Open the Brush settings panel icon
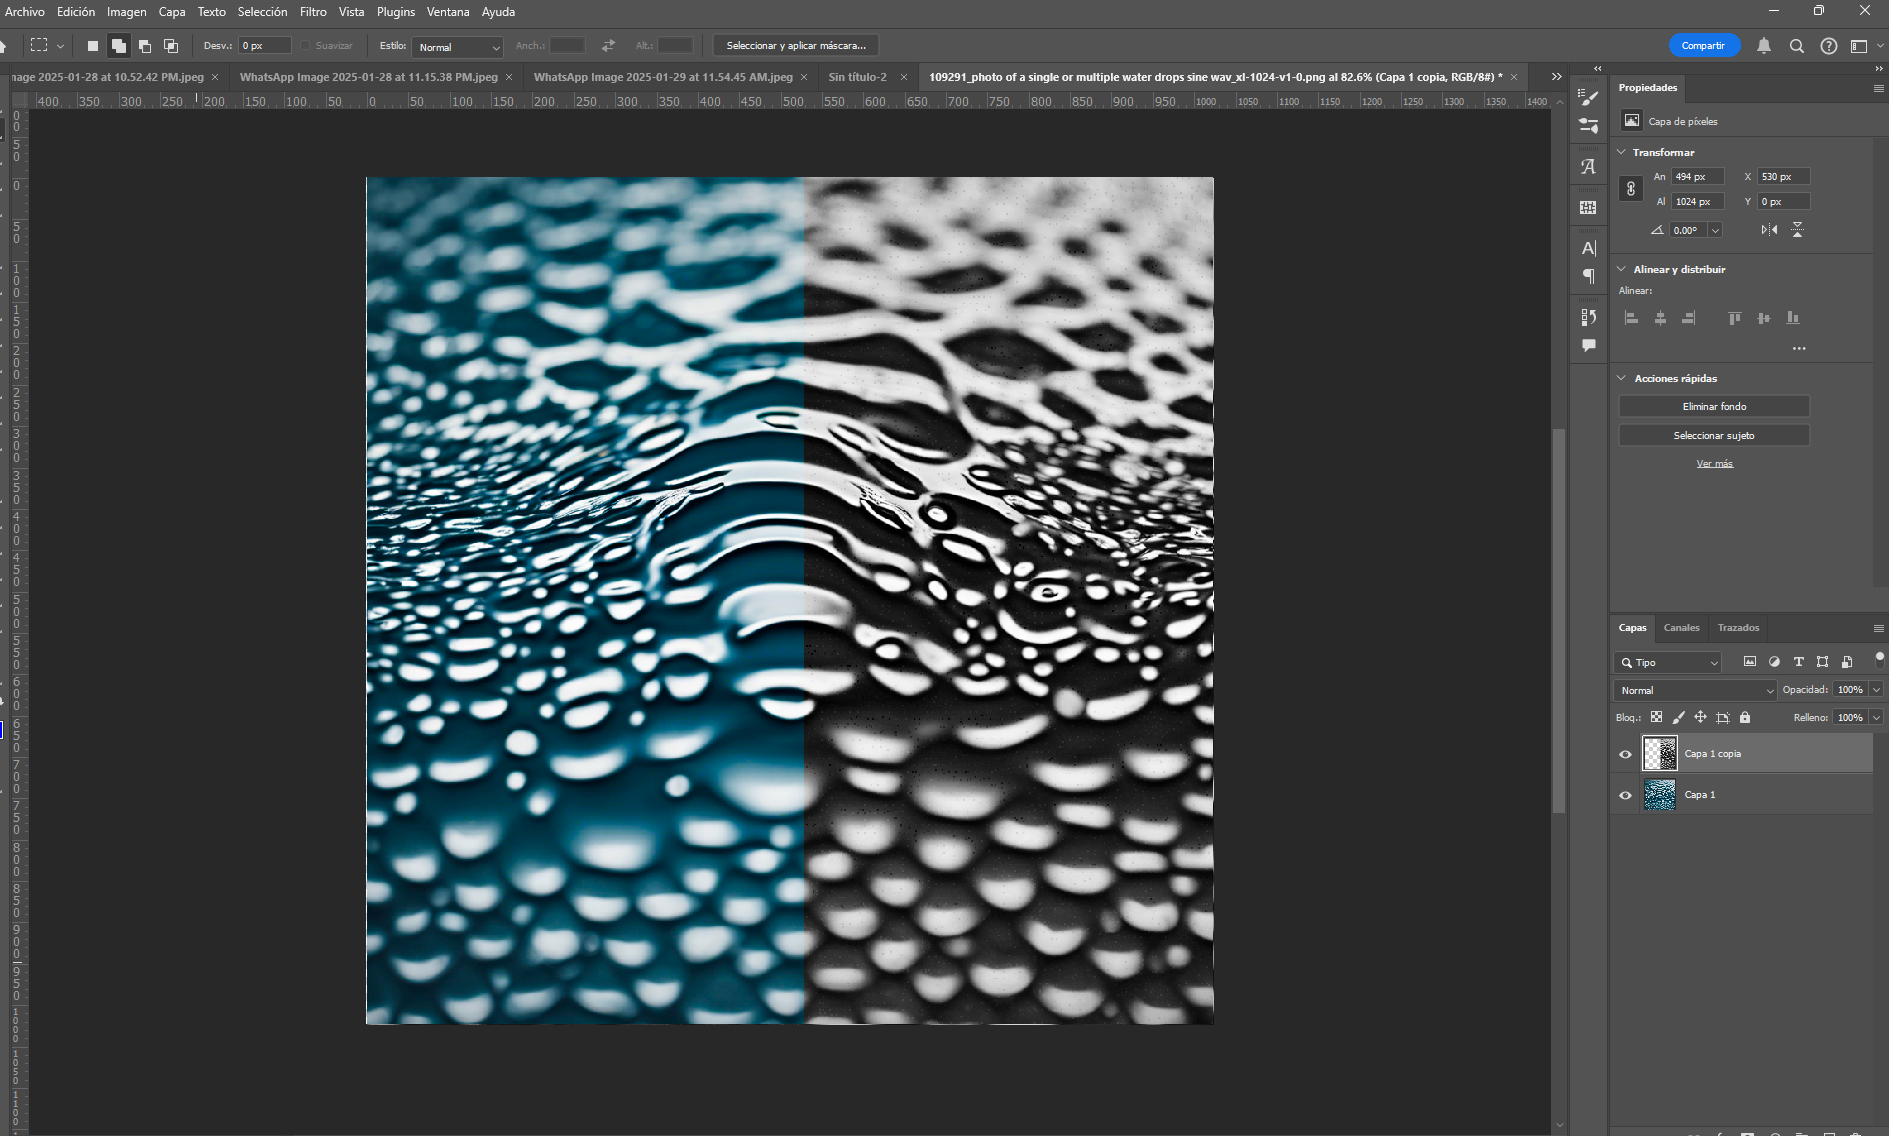The image size is (1889, 1136). click(x=1588, y=97)
